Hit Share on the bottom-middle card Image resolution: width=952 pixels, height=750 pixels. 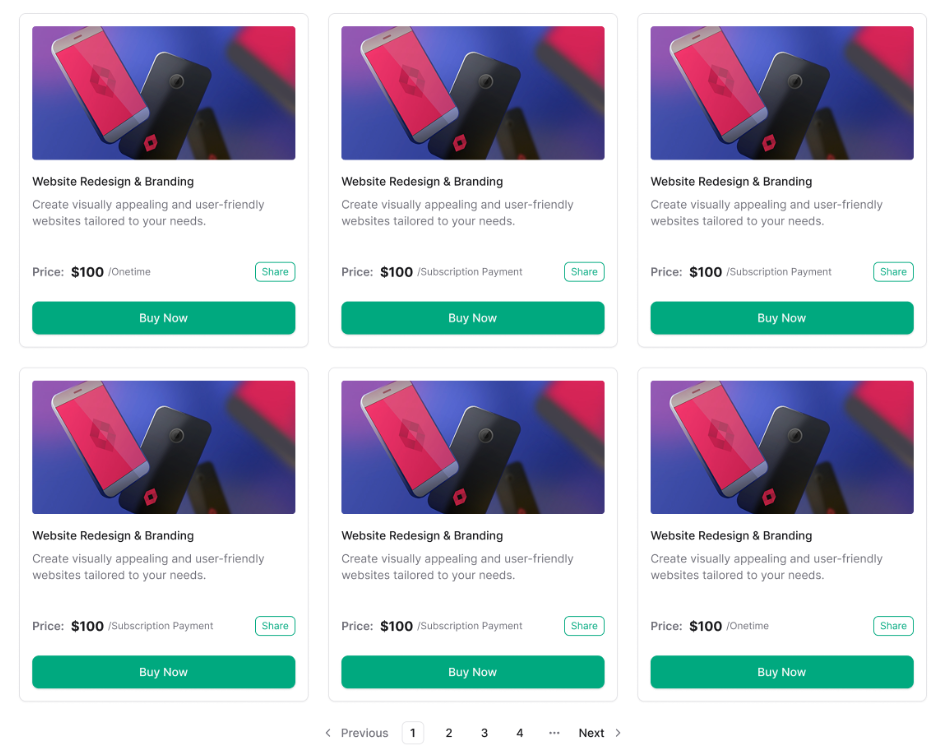(584, 626)
